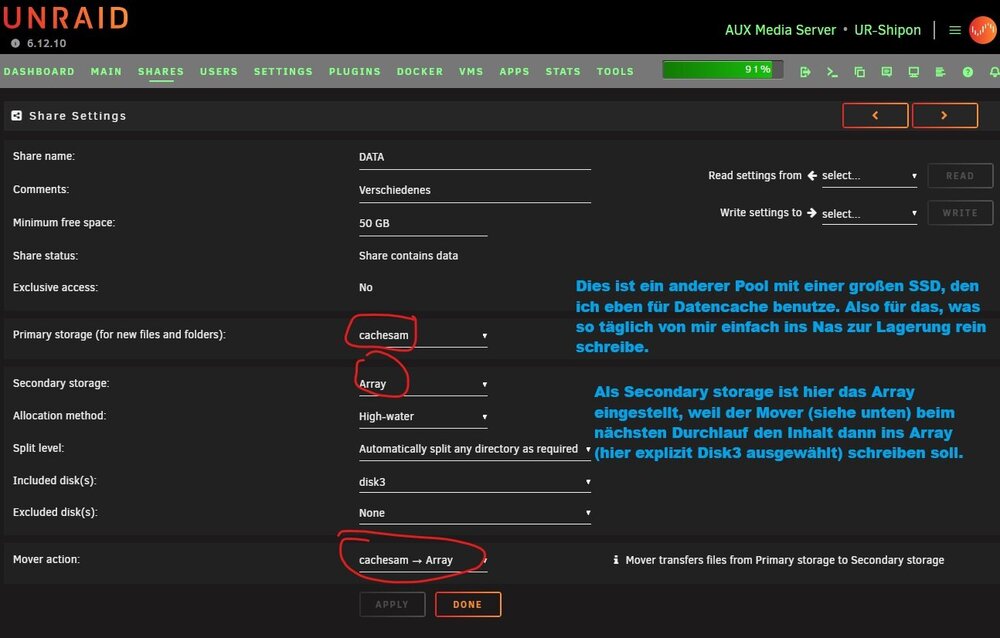1000x638 pixels.
Task: Open the VMS tab
Action: coord(471,71)
